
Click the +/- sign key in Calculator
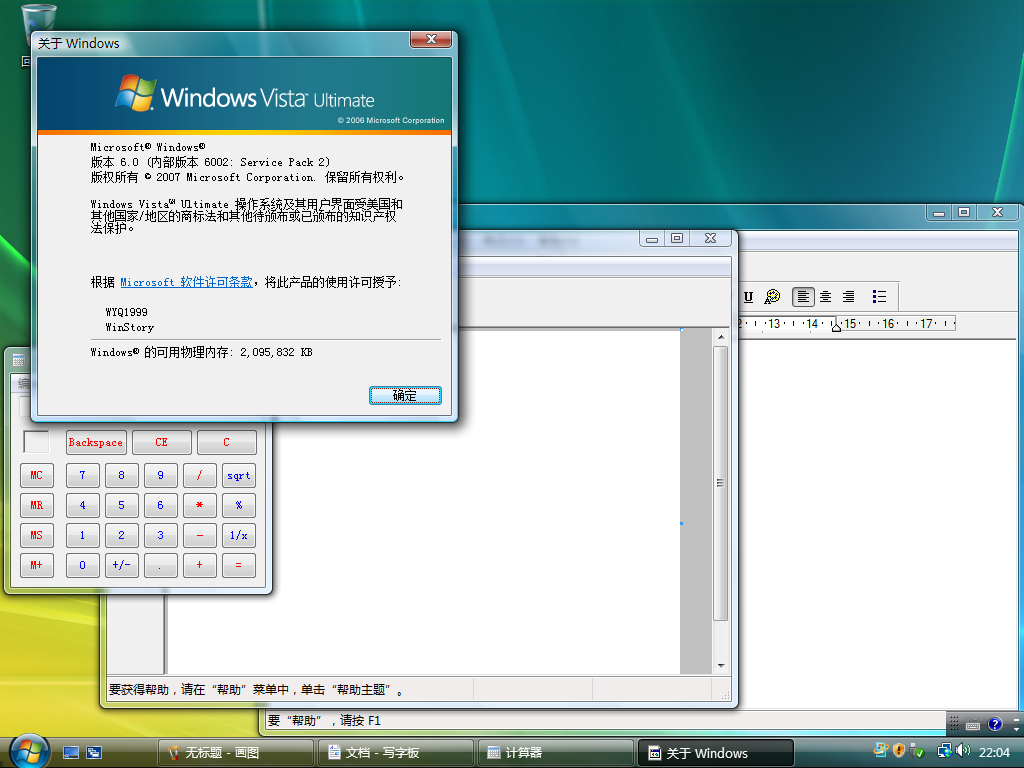coord(121,566)
